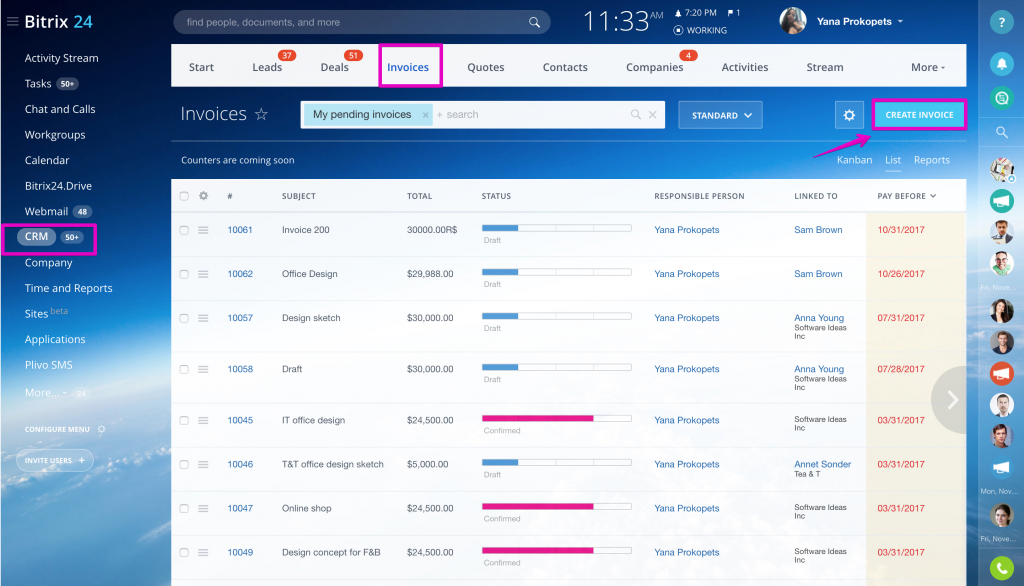Open invoice number 10061 link

point(240,230)
